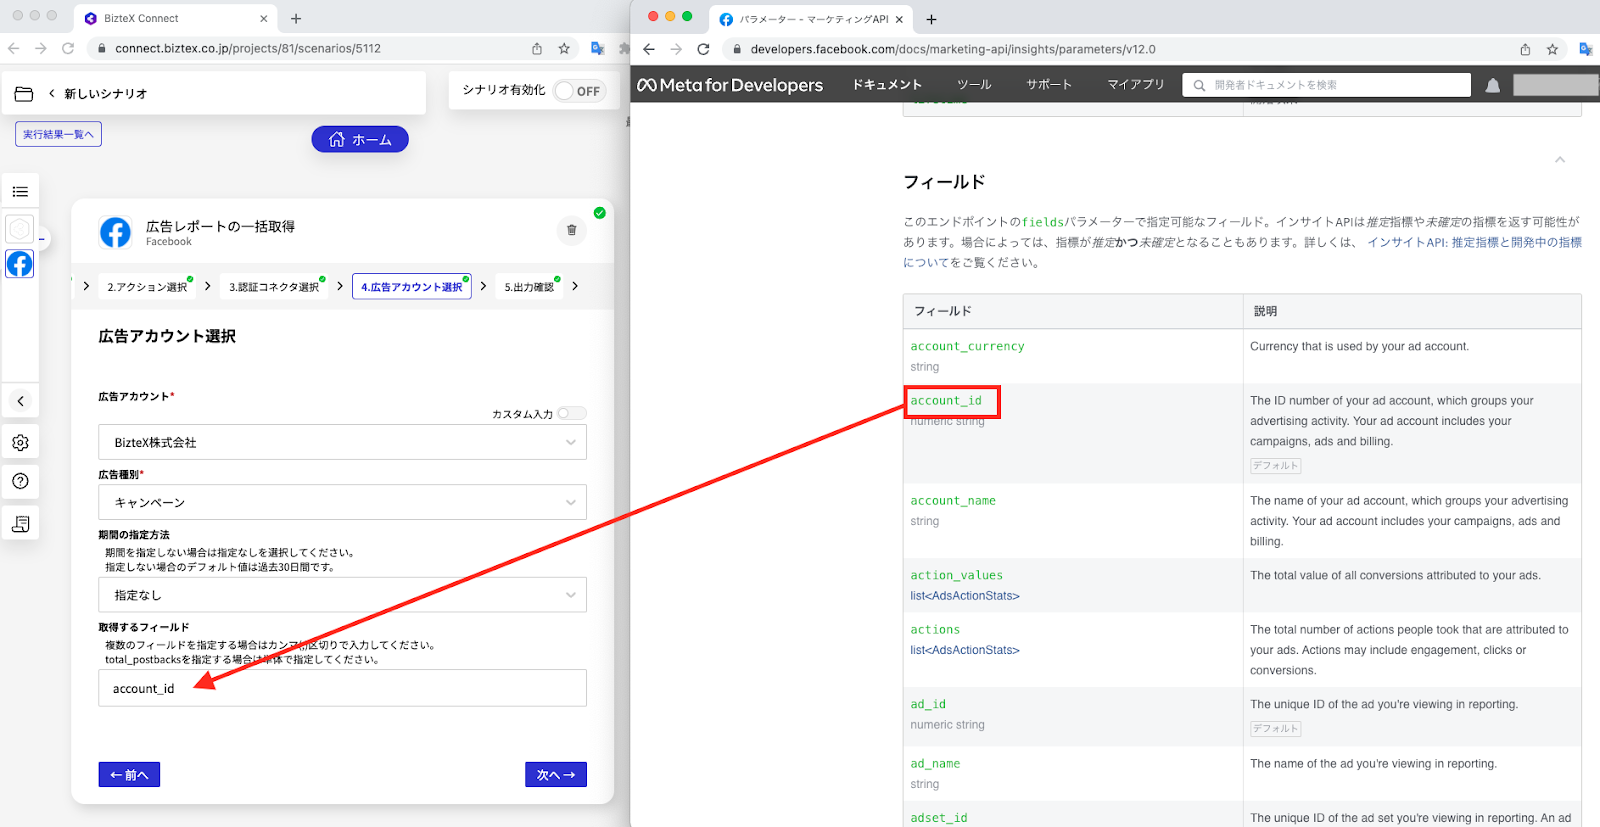Click the adset_id field name
The height and width of the screenshot is (827, 1600).
tap(939, 818)
